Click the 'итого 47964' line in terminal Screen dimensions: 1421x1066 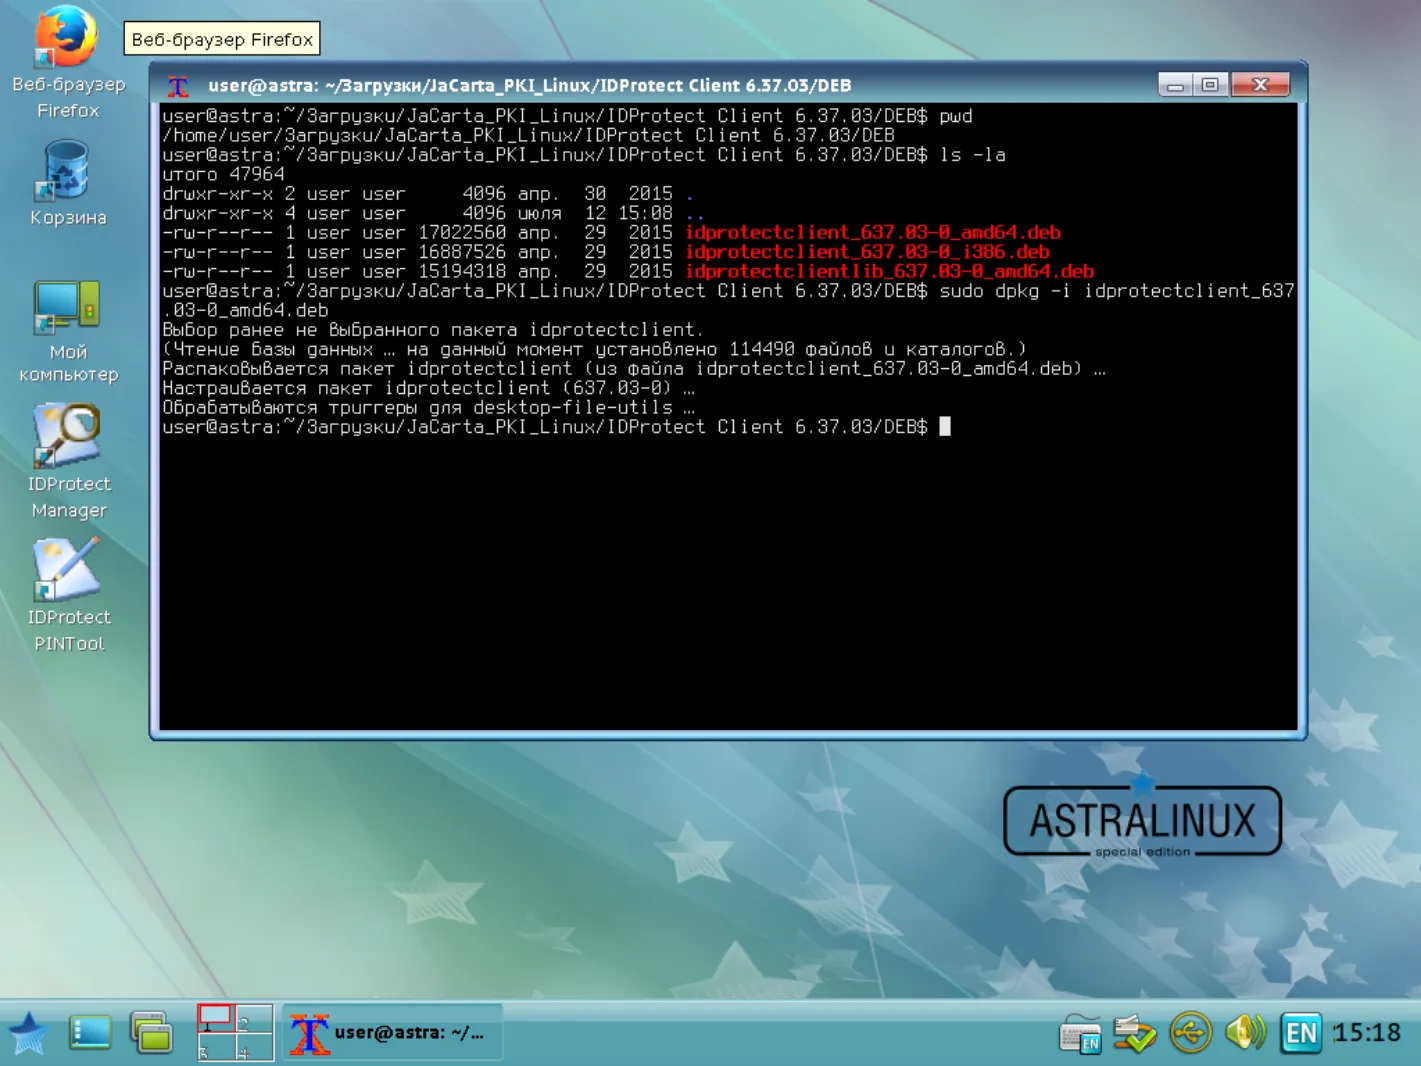(223, 174)
